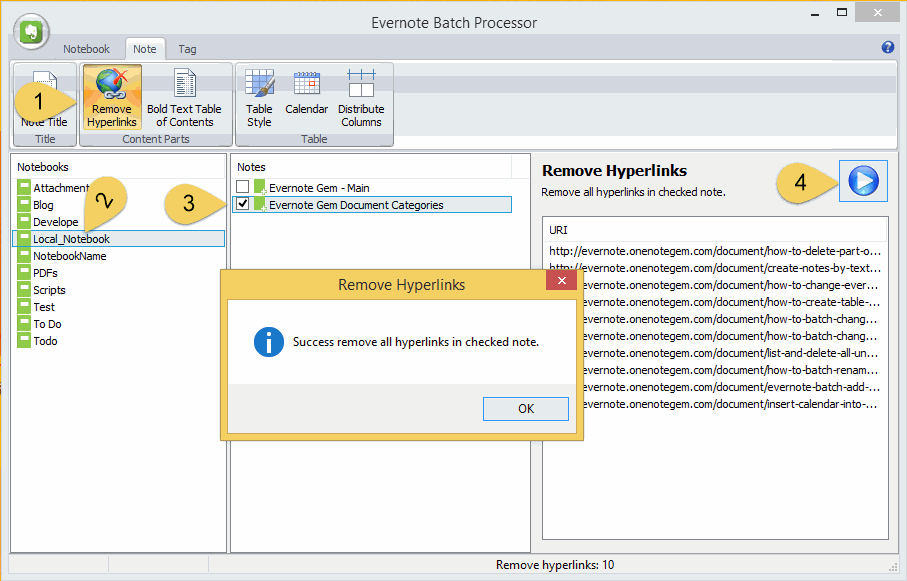Minimize the Evernote Batch Processor window

tap(815, 12)
